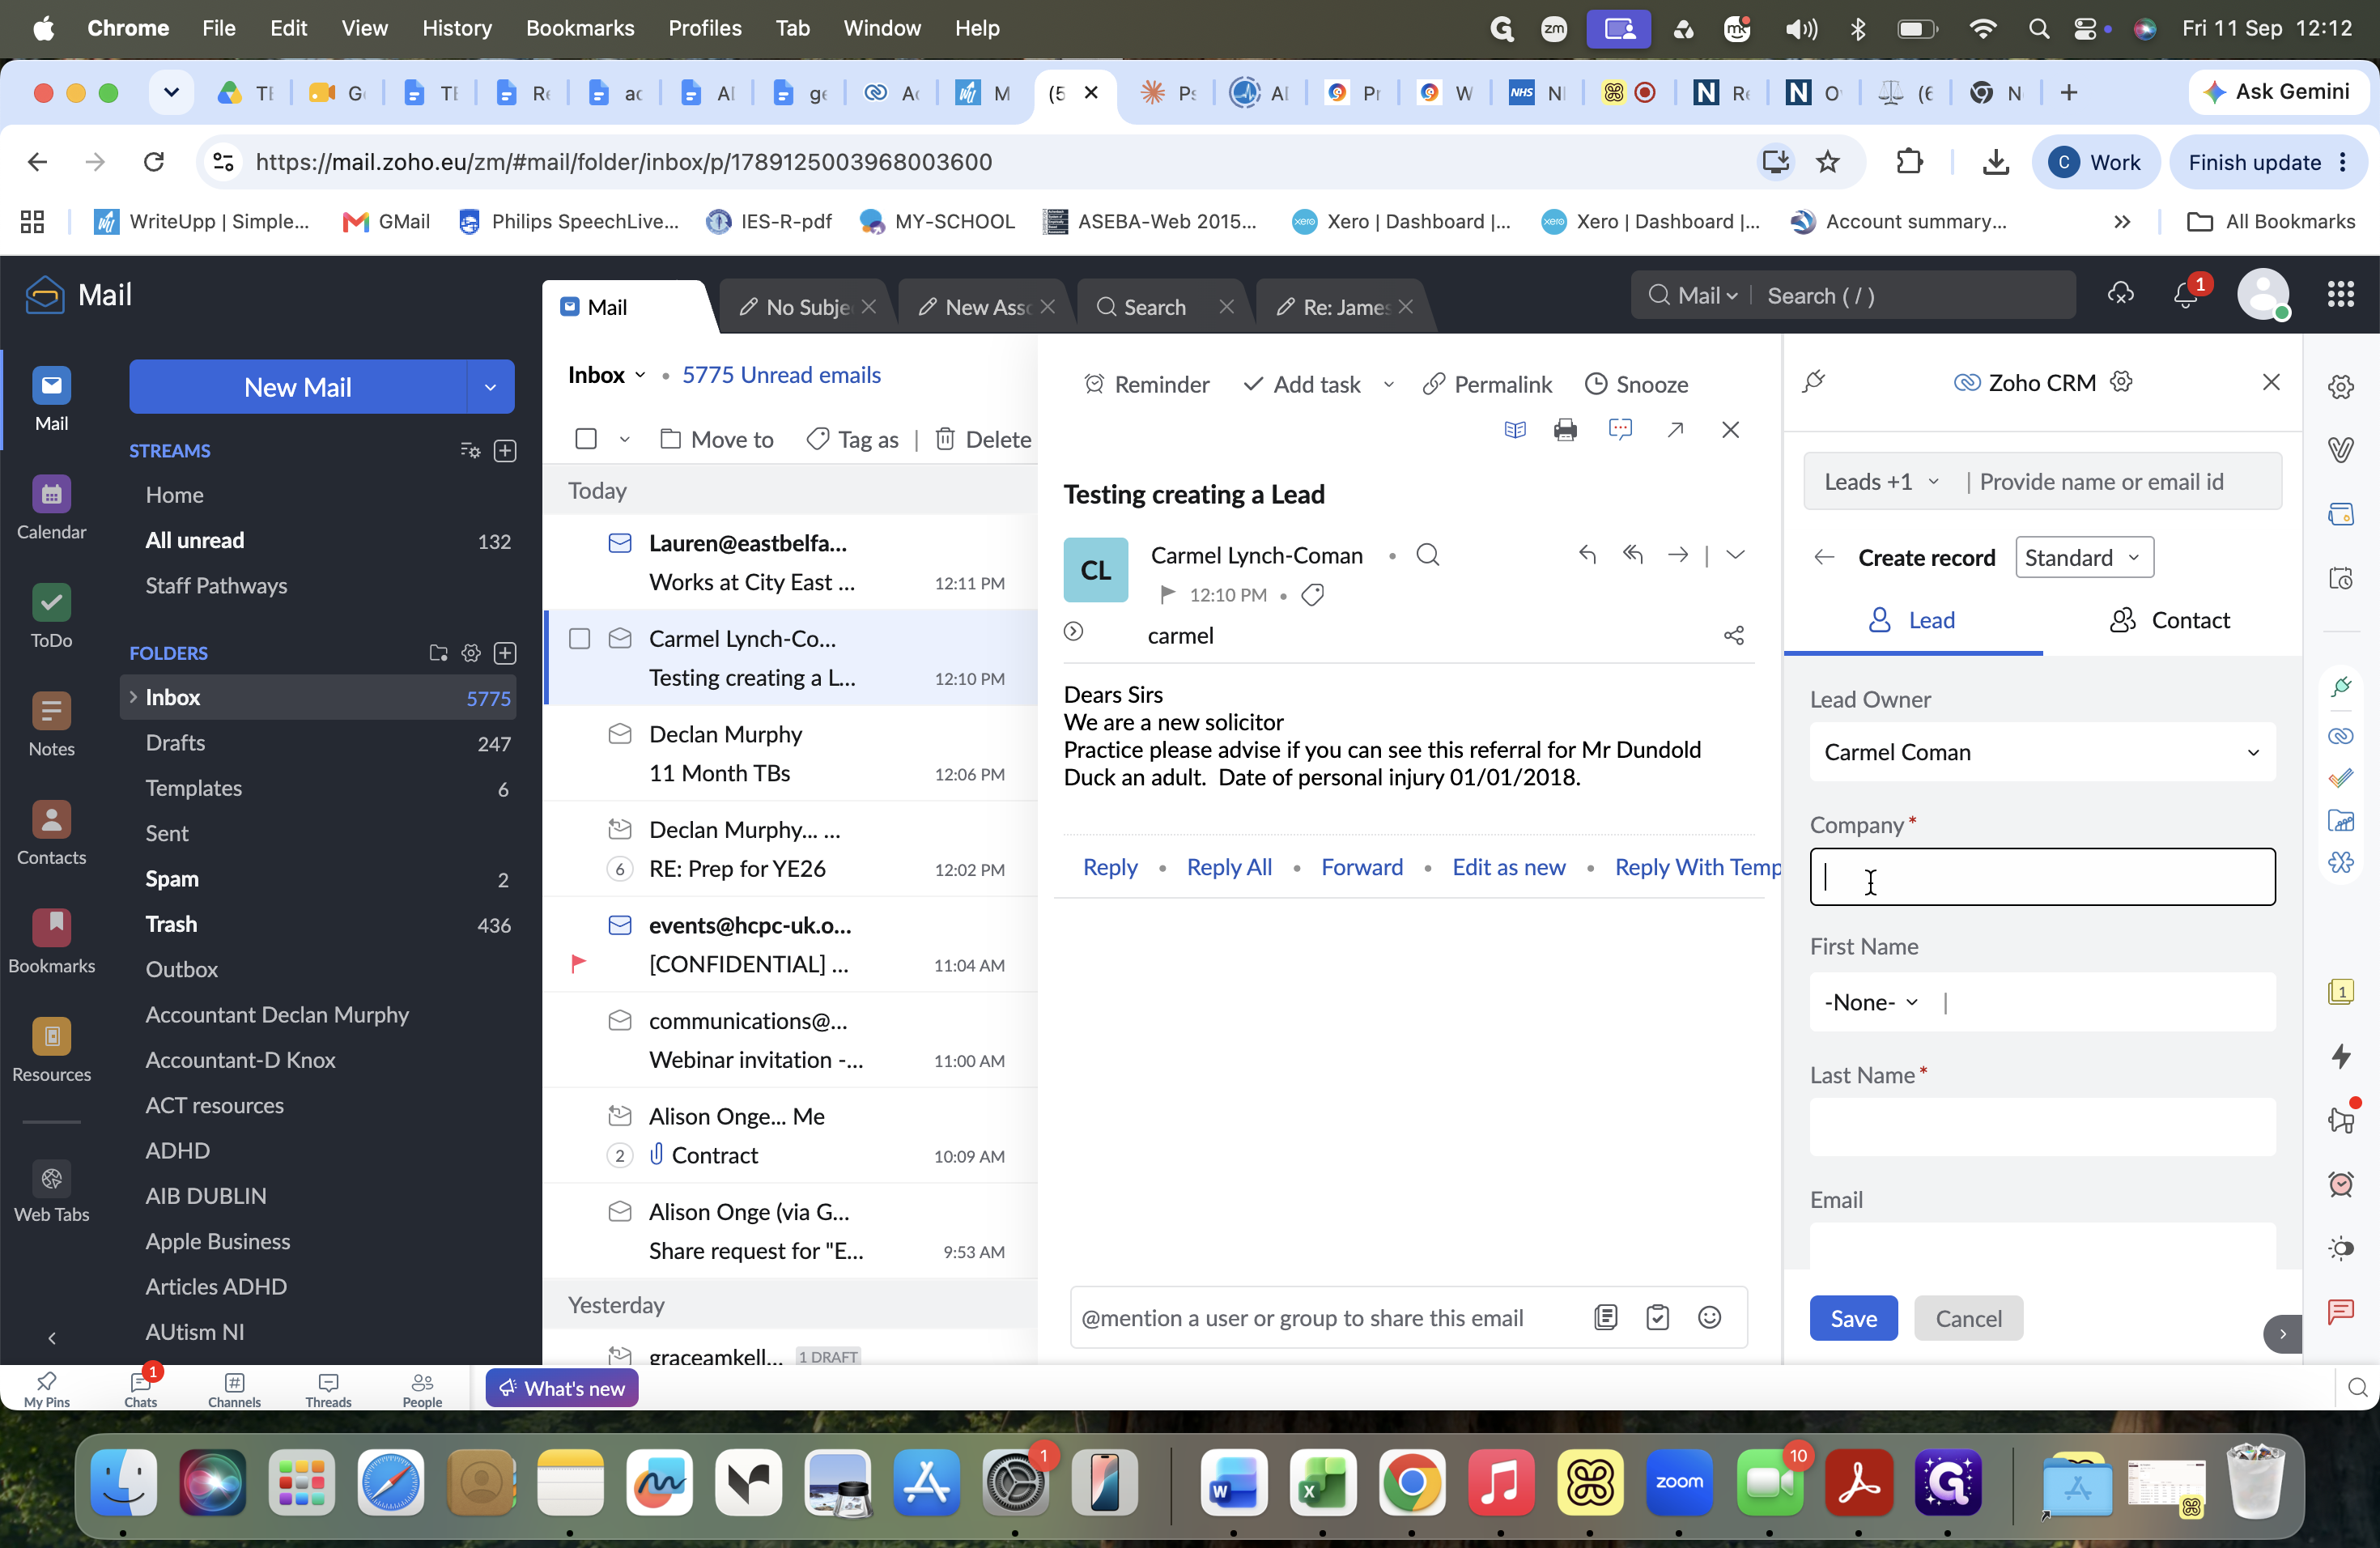Click the Forward link below email
Image resolution: width=2380 pixels, height=1548 pixels.
(1361, 867)
